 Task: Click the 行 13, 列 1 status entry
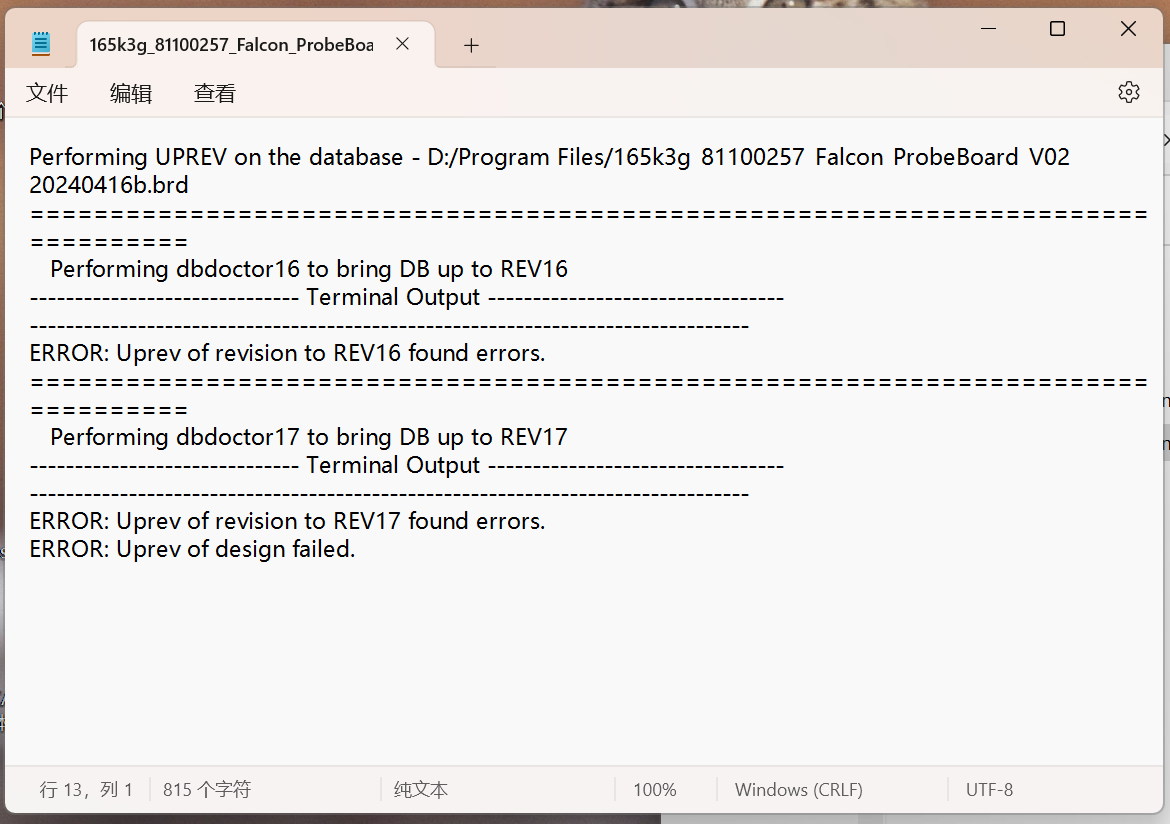(x=86, y=789)
